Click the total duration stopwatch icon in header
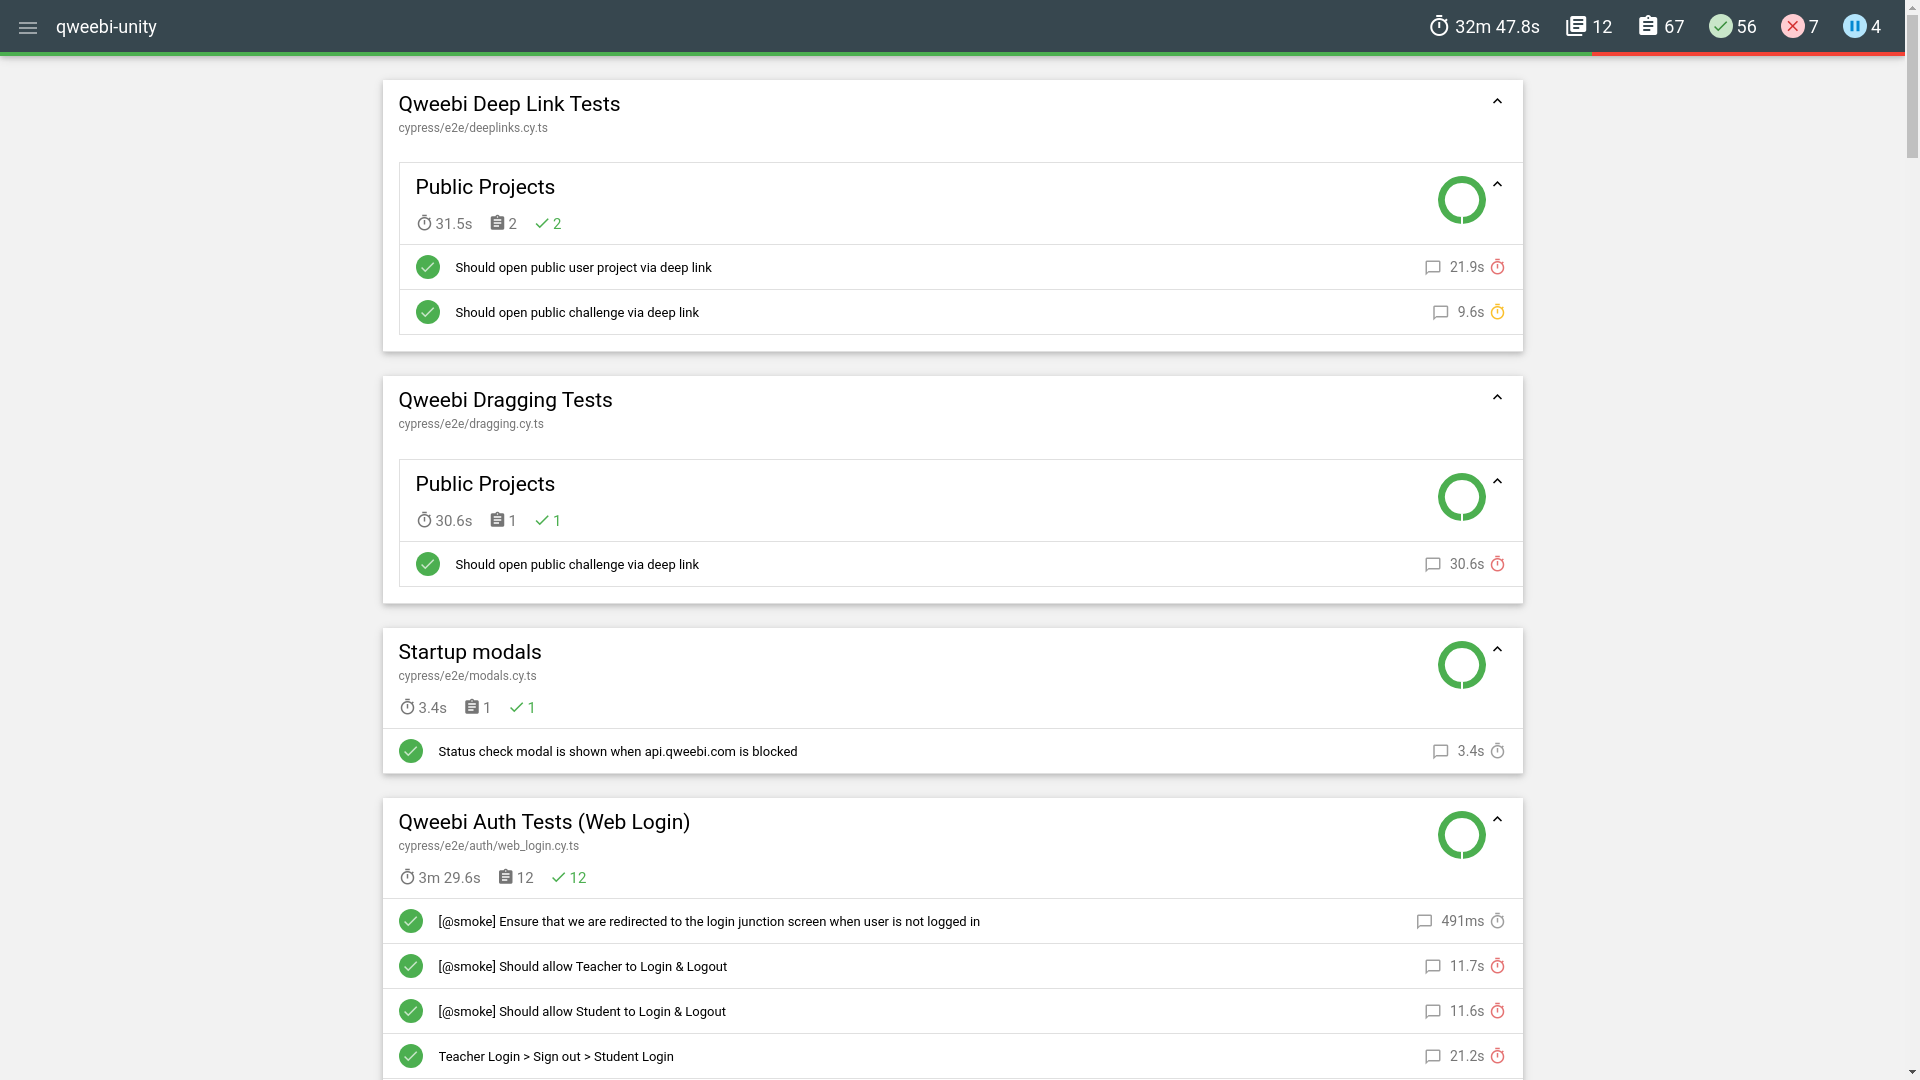1920x1080 pixels. click(x=1439, y=27)
